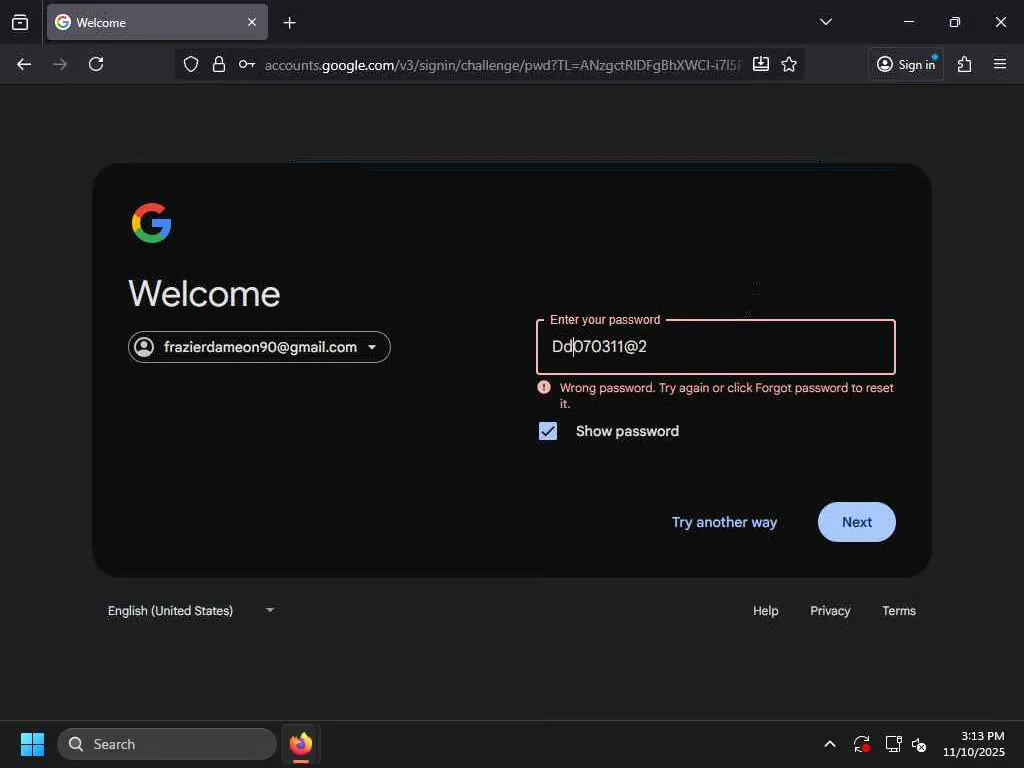
Task: Click the install/save page icon in address bar
Action: 761,64
